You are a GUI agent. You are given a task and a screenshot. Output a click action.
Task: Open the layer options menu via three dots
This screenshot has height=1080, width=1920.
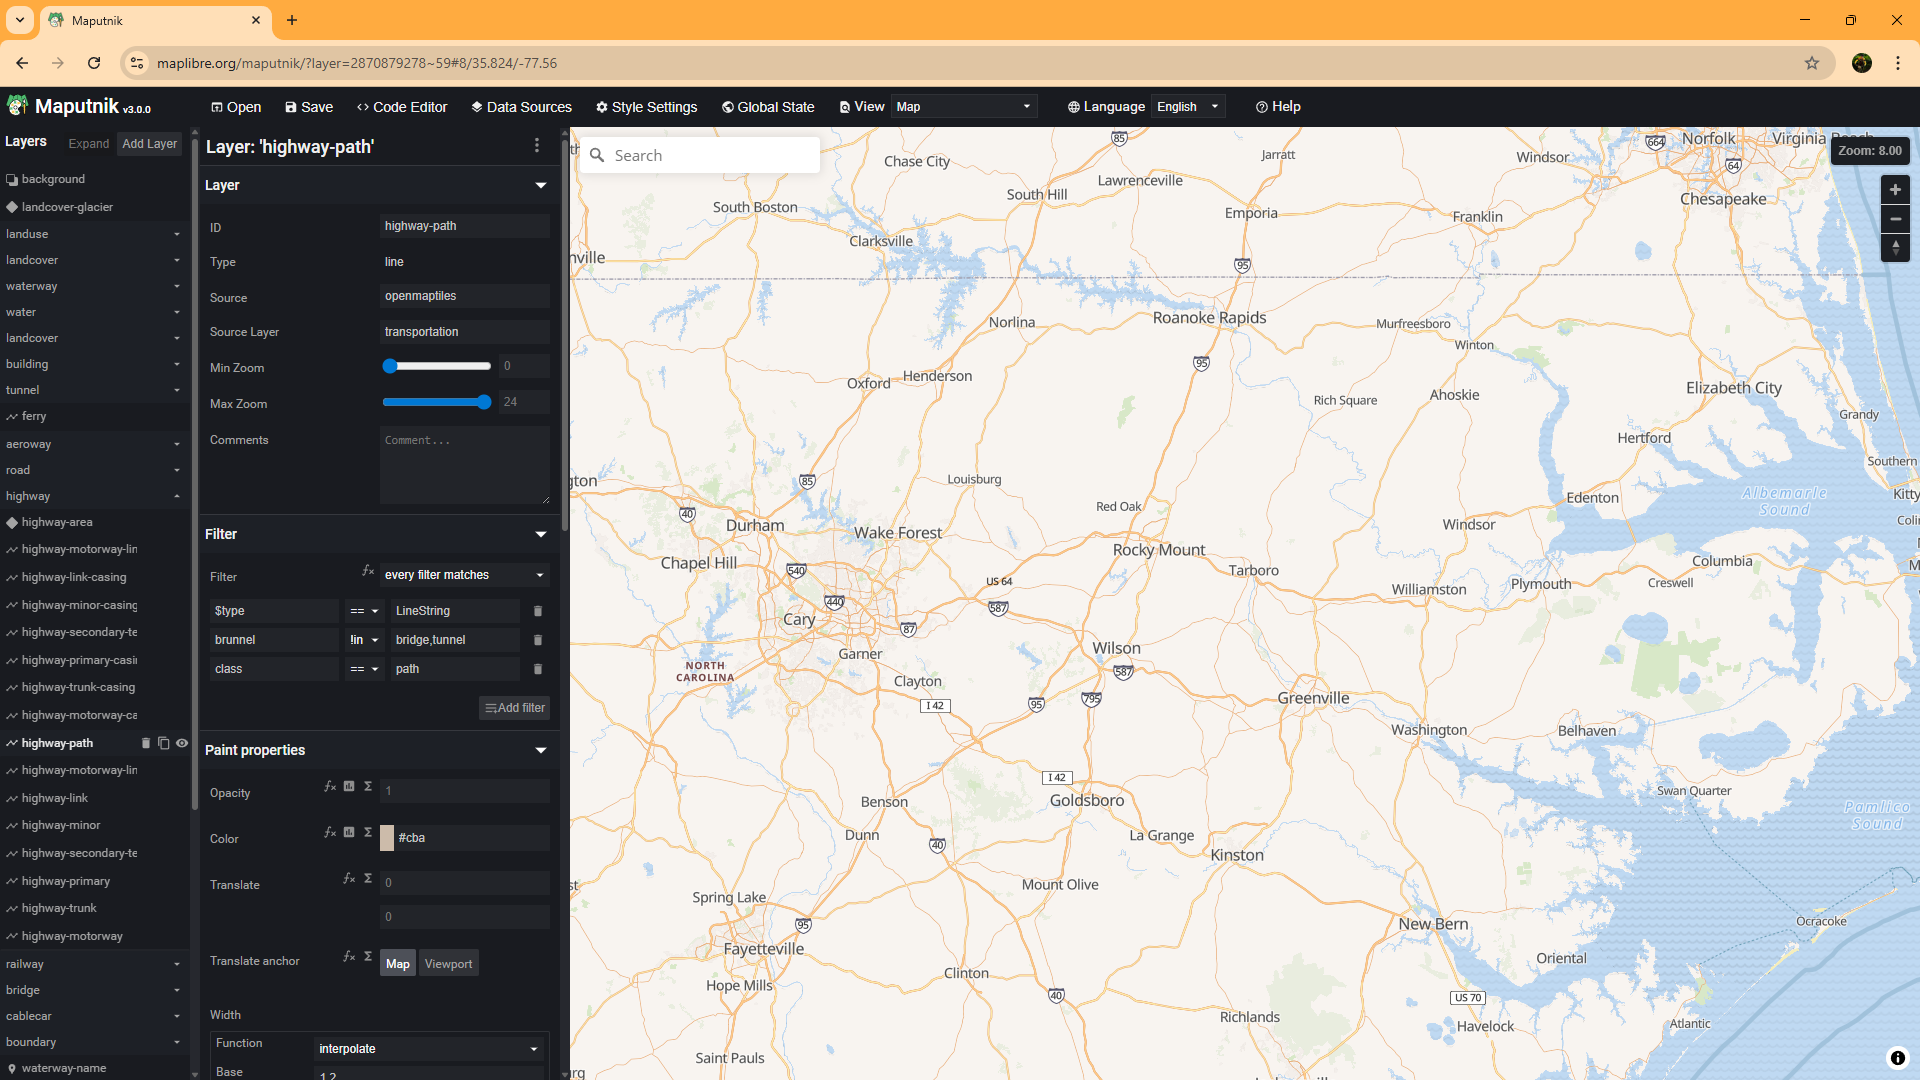pyautogui.click(x=537, y=145)
